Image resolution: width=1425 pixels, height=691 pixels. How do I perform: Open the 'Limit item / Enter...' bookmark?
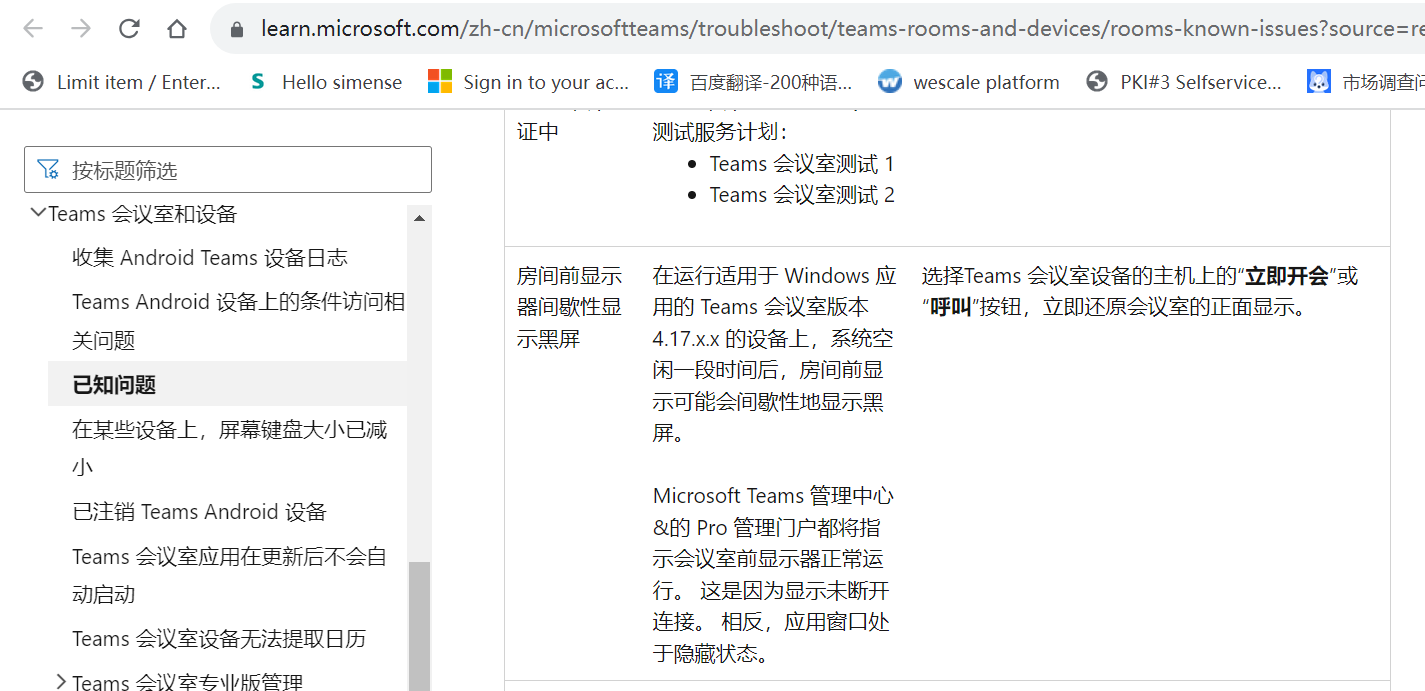pyautogui.click(x=122, y=82)
